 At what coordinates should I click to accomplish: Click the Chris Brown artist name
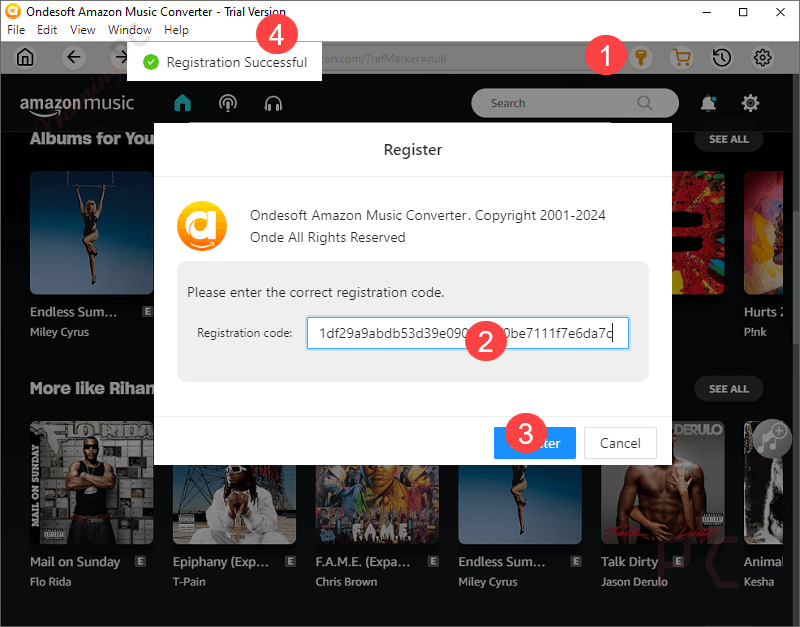[x=346, y=582]
